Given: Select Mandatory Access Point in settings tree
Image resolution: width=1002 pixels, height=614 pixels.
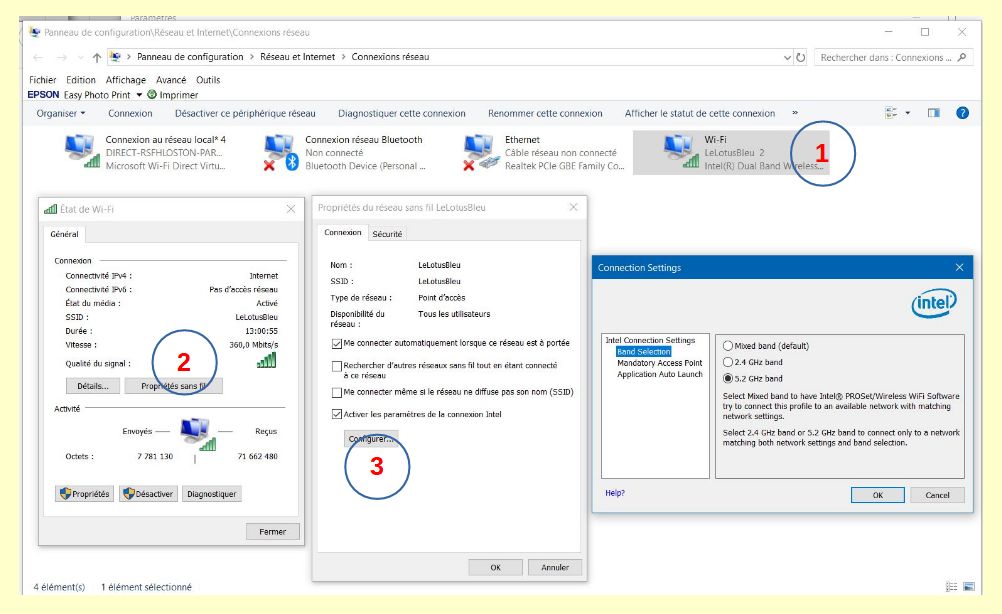Looking at the screenshot, I should coord(659,363).
